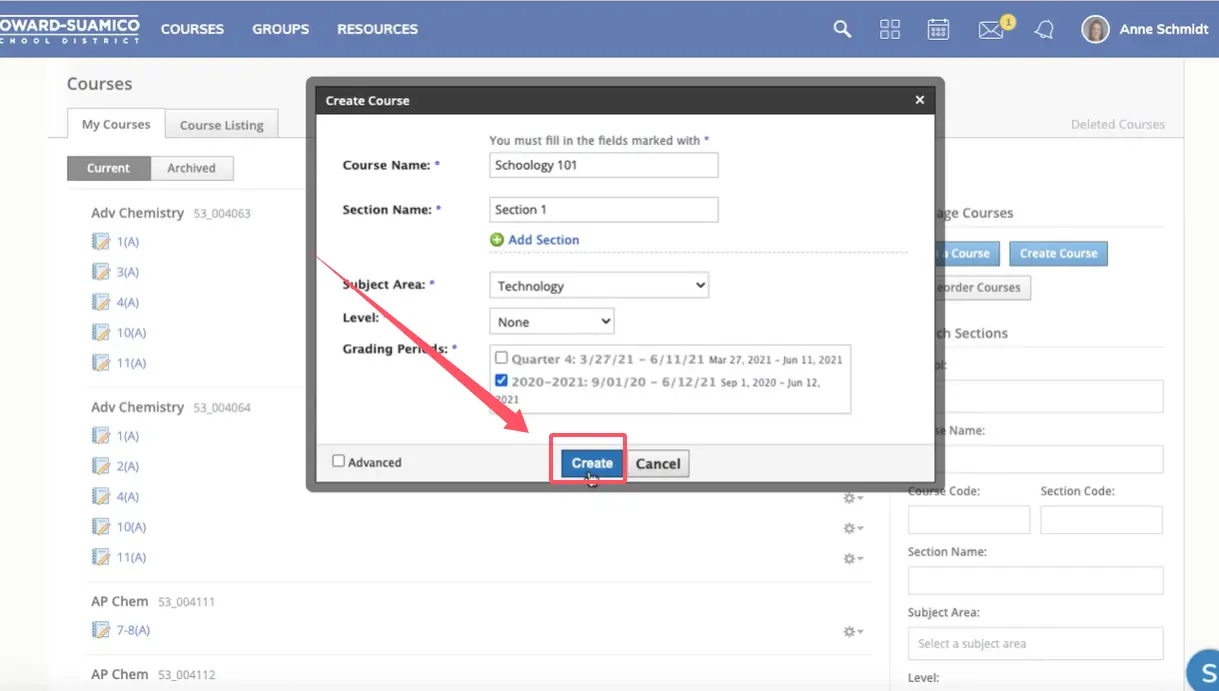Click the green Add Section plus icon
Viewport: 1219px width, 691px height.
coord(497,240)
